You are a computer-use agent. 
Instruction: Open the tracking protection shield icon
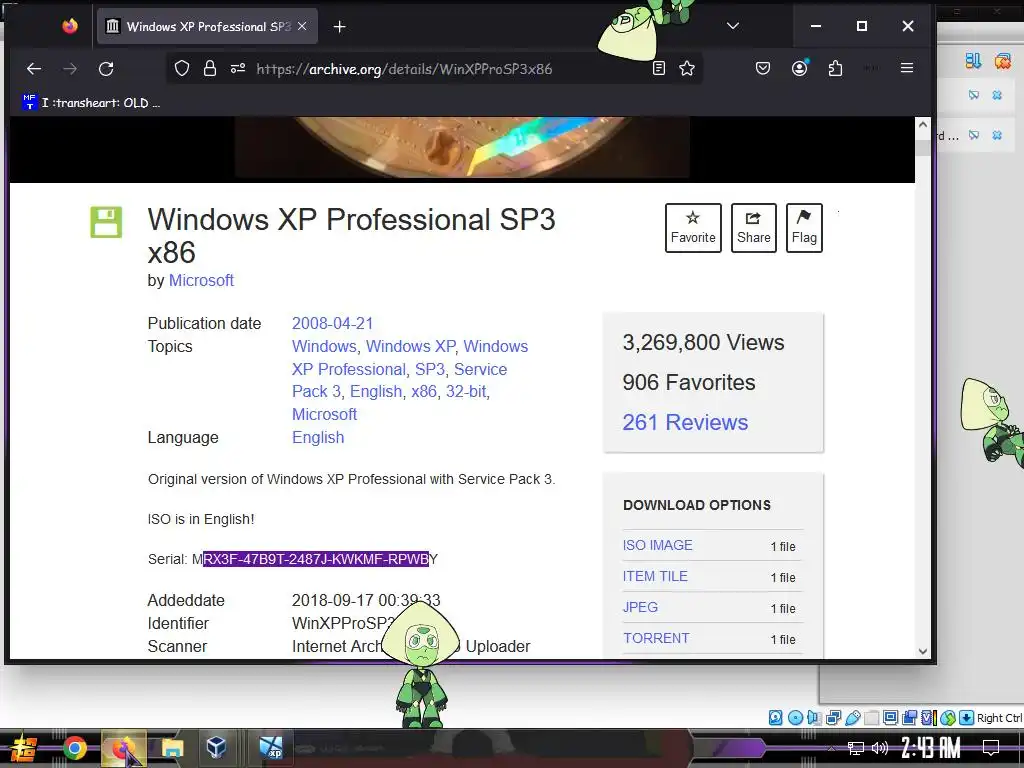[x=182, y=69]
